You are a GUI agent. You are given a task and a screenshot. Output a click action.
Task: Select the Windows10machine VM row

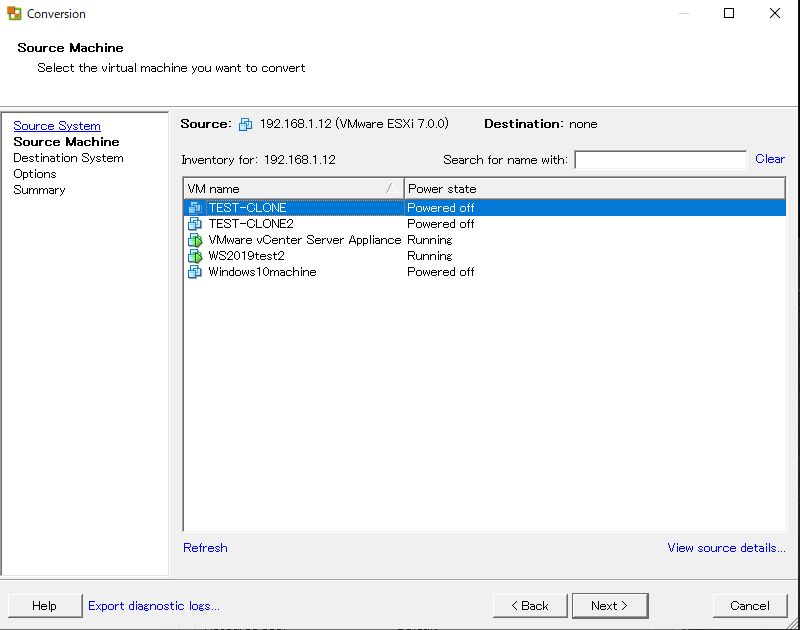484,271
